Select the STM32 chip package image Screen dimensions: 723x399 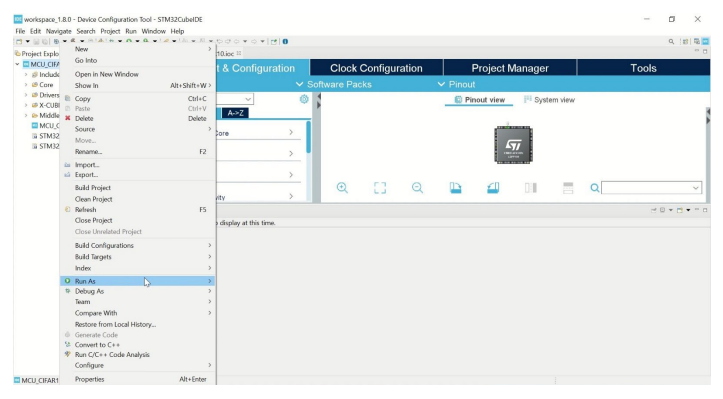513,144
